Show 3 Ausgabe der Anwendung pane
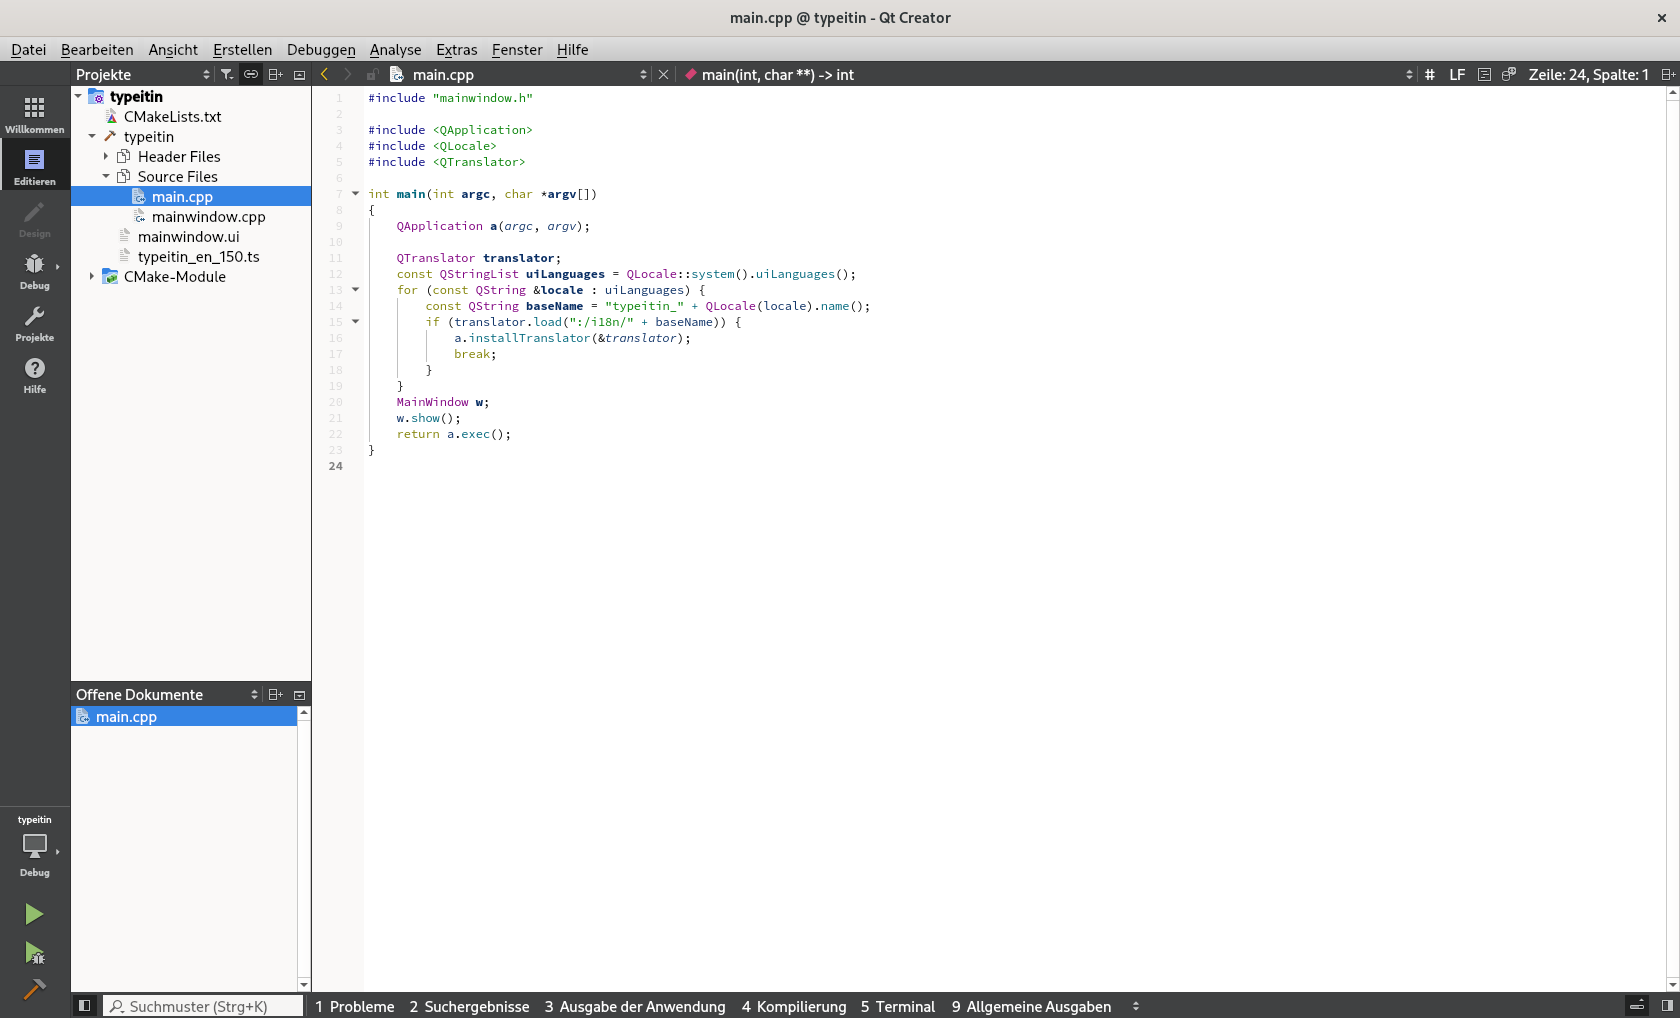This screenshot has width=1680, height=1018. coord(635,1006)
